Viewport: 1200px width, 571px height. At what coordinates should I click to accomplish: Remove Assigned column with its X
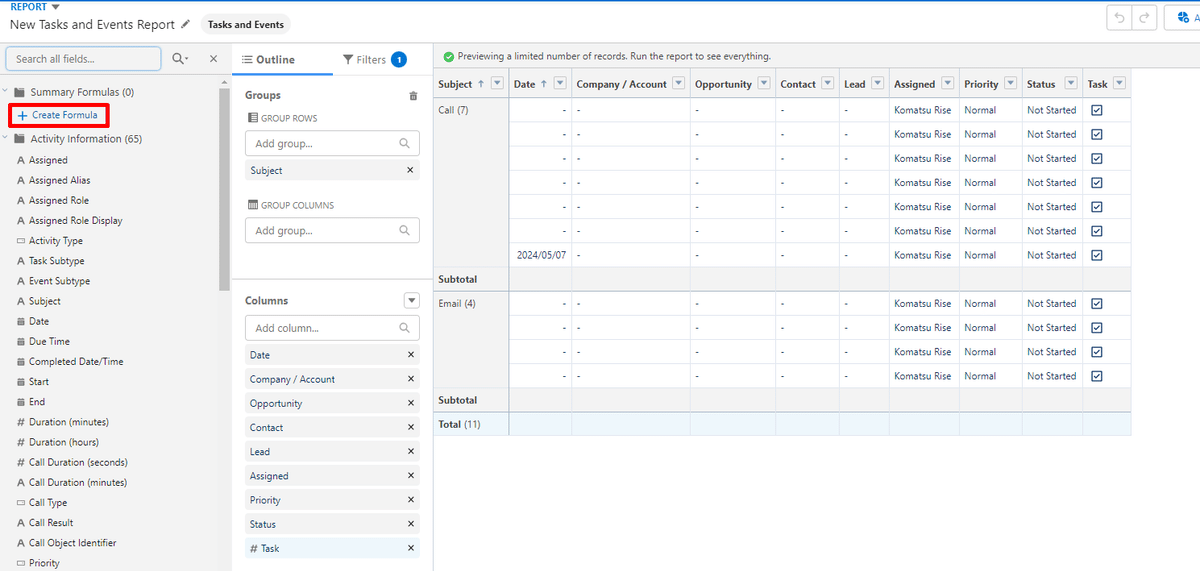pos(410,476)
